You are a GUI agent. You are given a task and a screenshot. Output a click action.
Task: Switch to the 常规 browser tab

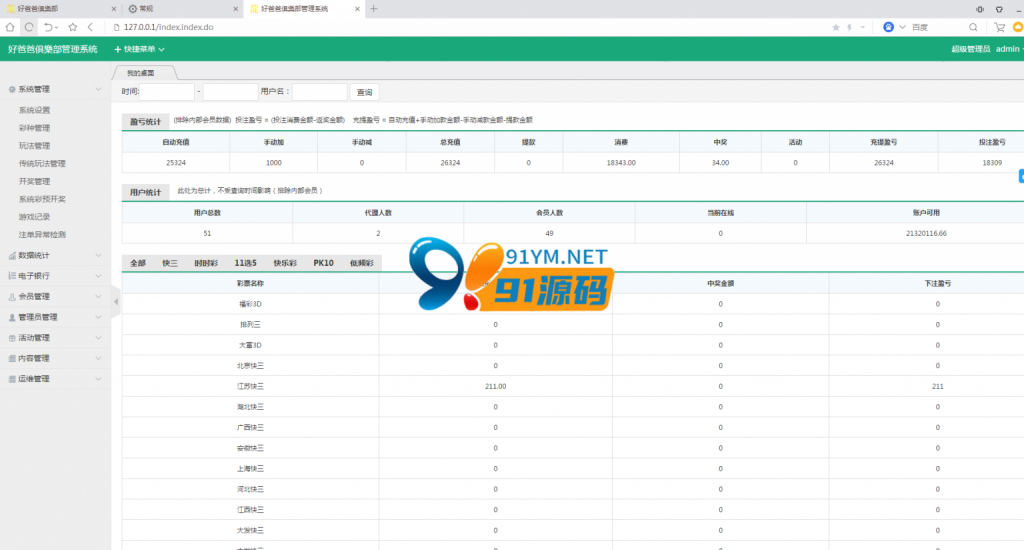(183, 8)
